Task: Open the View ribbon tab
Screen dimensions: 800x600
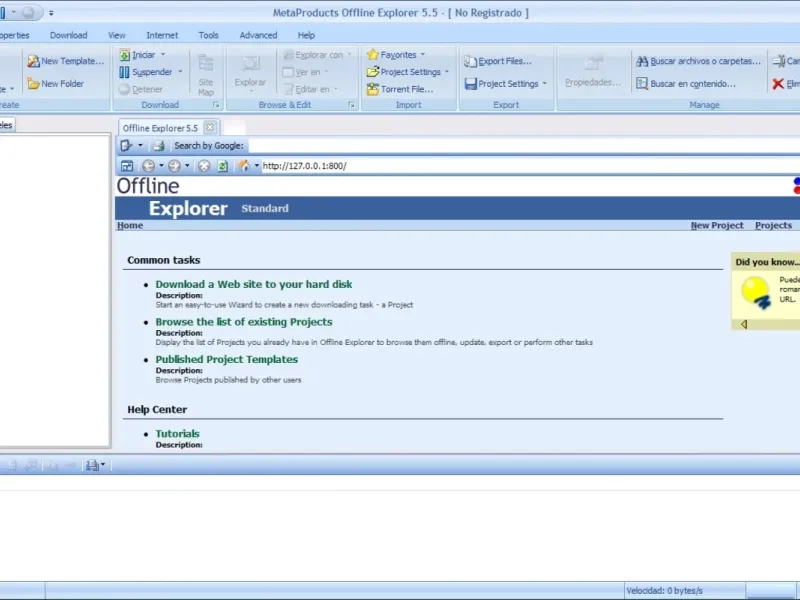Action: [x=116, y=35]
